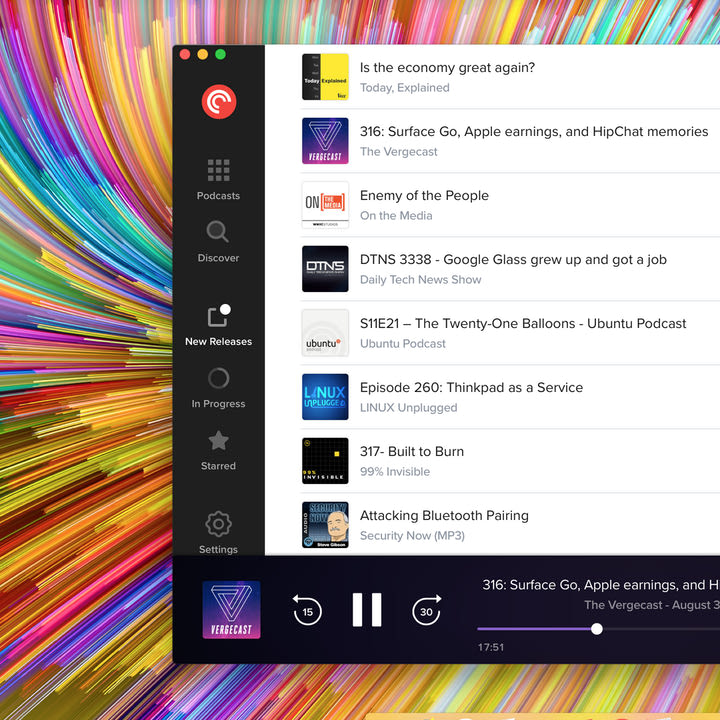The height and width of the screenshot is (720, 720).
Task: Open episode "S11E21 – The Twenty-One Balloons"
Action: 523,324
